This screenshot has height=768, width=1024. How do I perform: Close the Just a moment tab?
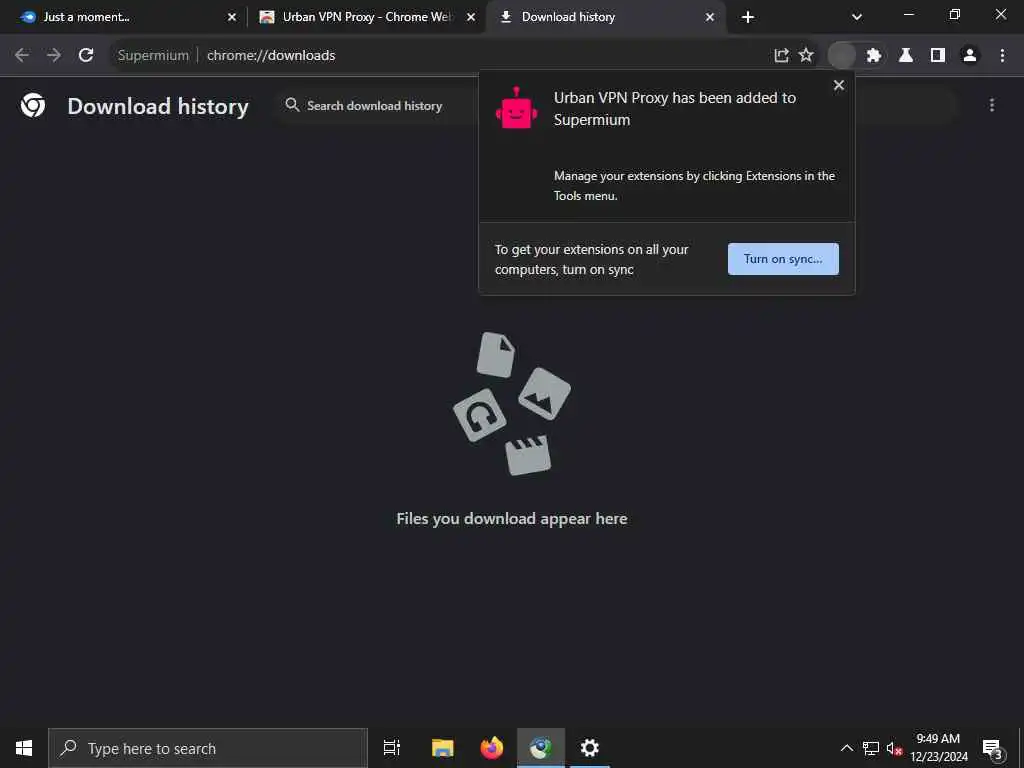(x=232, y=18)
